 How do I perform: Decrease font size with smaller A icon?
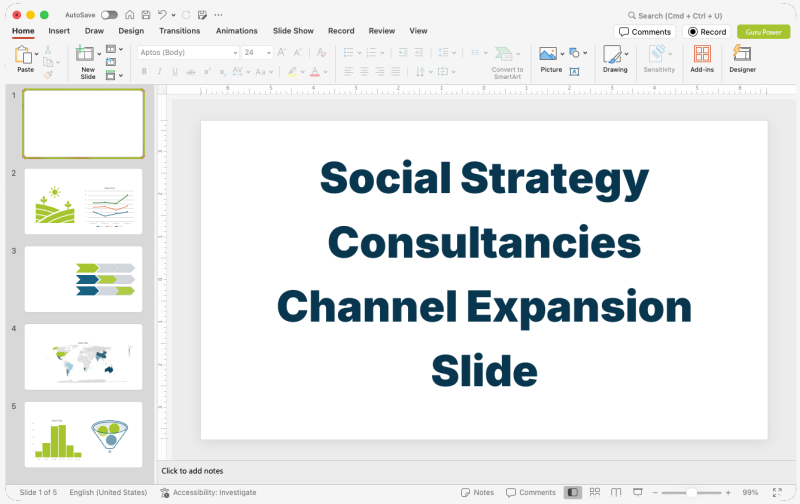click(x=297, y=52)
